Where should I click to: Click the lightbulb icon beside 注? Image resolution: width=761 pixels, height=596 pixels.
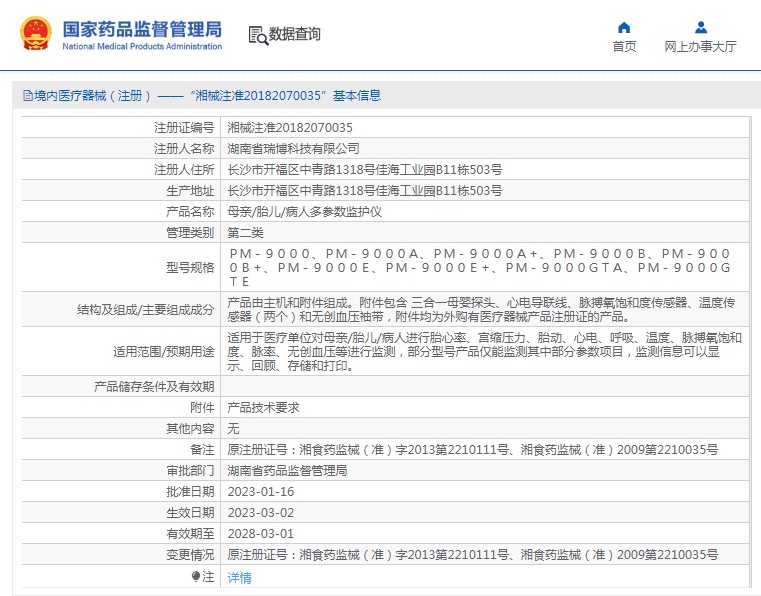tap(196, 576)
